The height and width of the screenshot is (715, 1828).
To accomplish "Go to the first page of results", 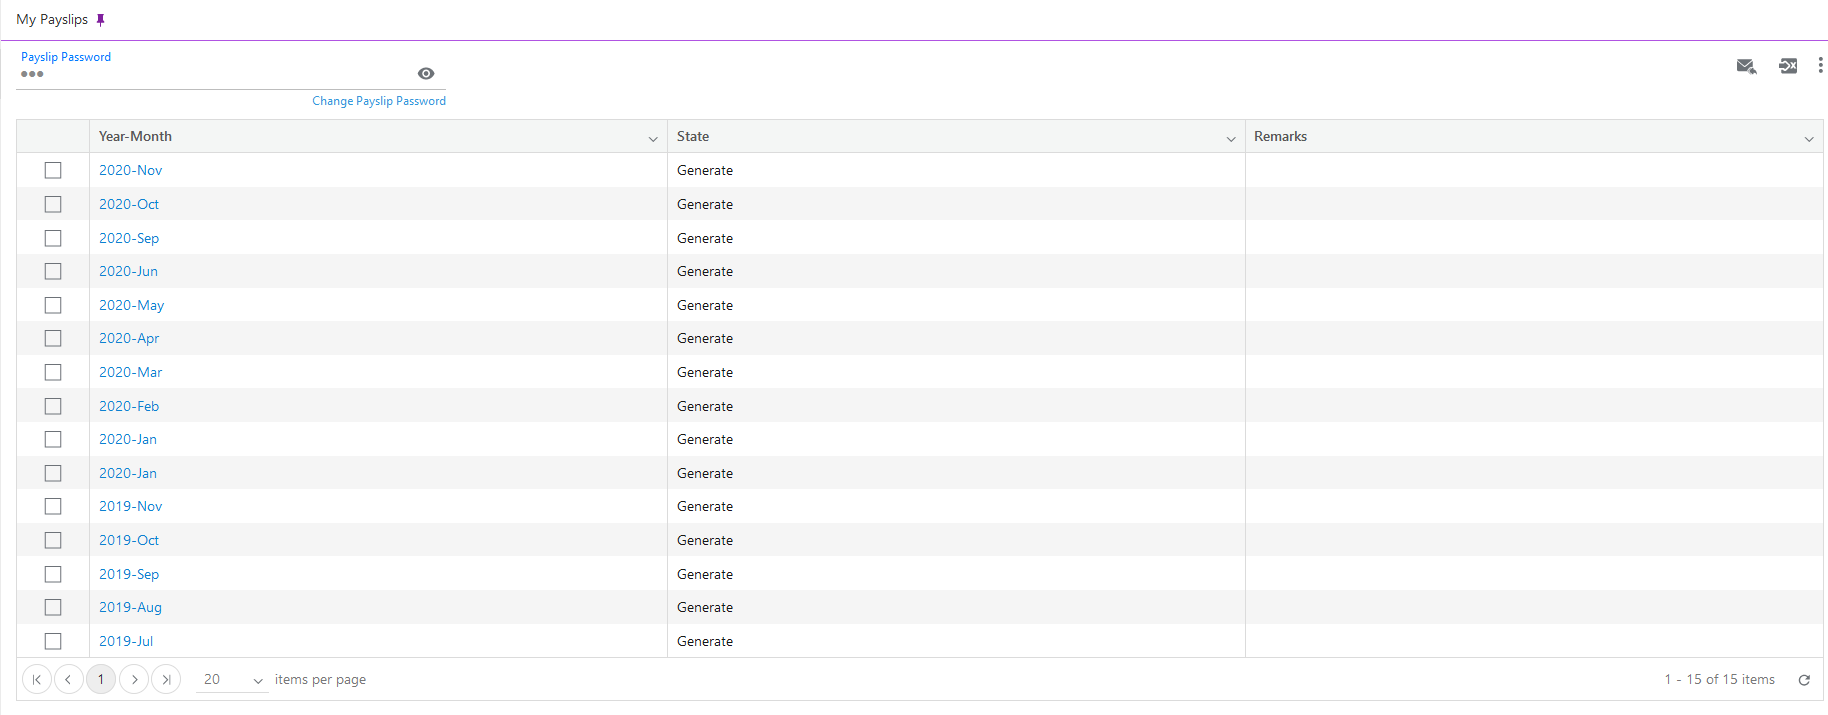I will pyautogui.click(x=37, y=680).
